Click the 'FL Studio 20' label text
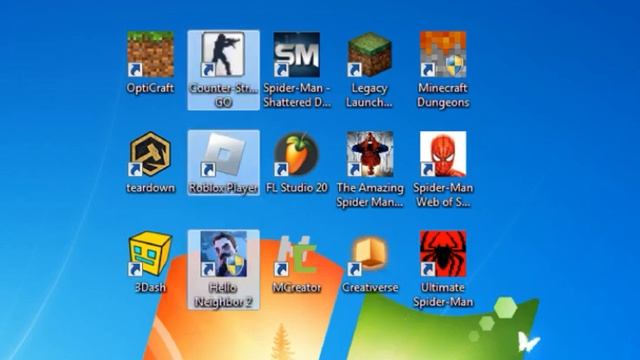640x360 pixels. (297, 188)
